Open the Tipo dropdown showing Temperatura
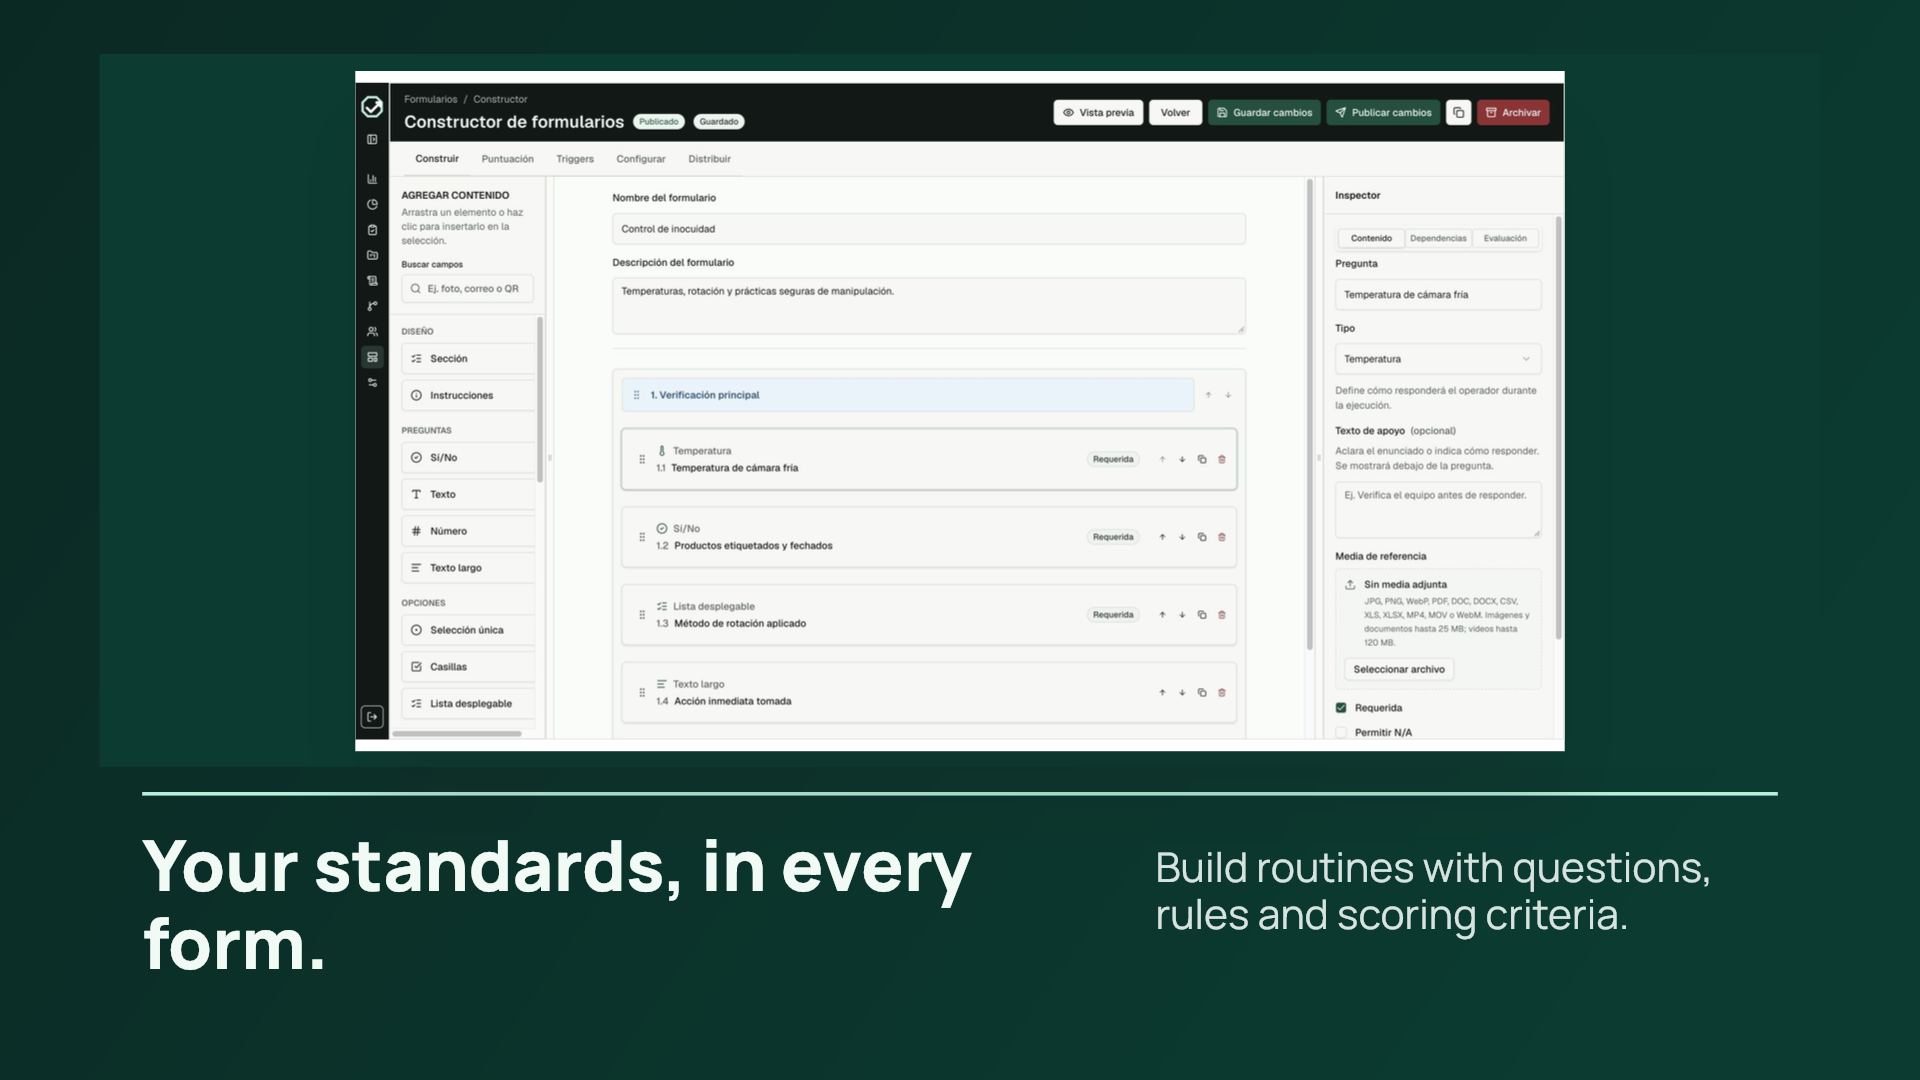The width and height of the screenshot is (1920, 1080). point(1437,359)
